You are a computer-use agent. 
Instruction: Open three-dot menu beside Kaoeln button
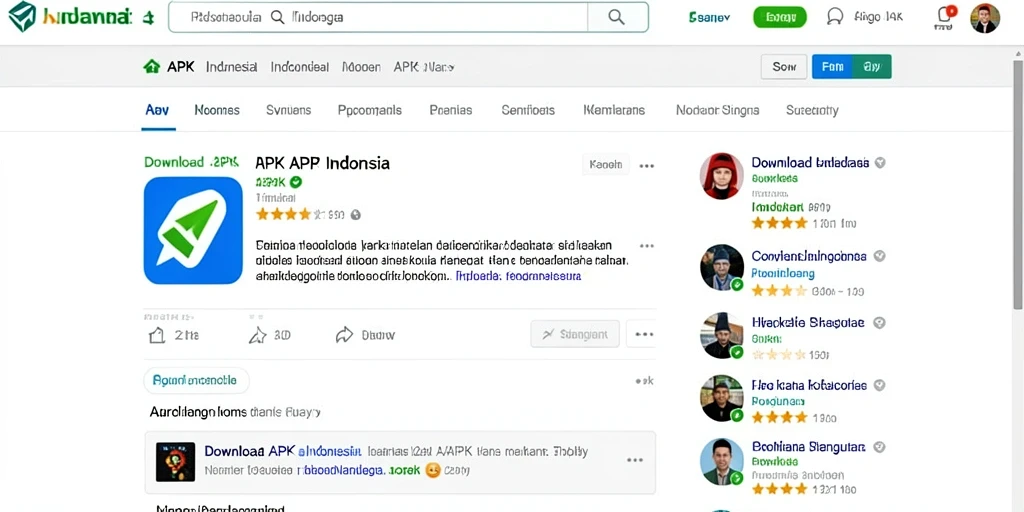[x=647, y=166]
